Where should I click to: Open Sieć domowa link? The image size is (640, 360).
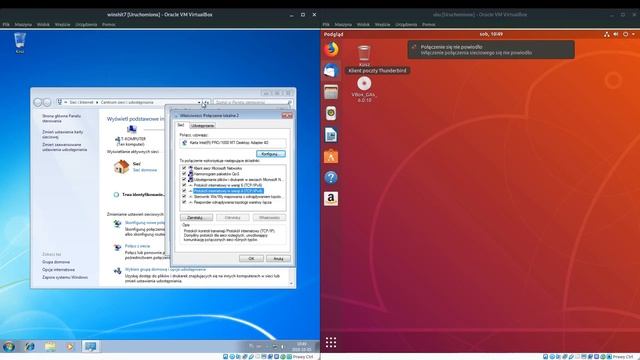[x=145, y=170]
